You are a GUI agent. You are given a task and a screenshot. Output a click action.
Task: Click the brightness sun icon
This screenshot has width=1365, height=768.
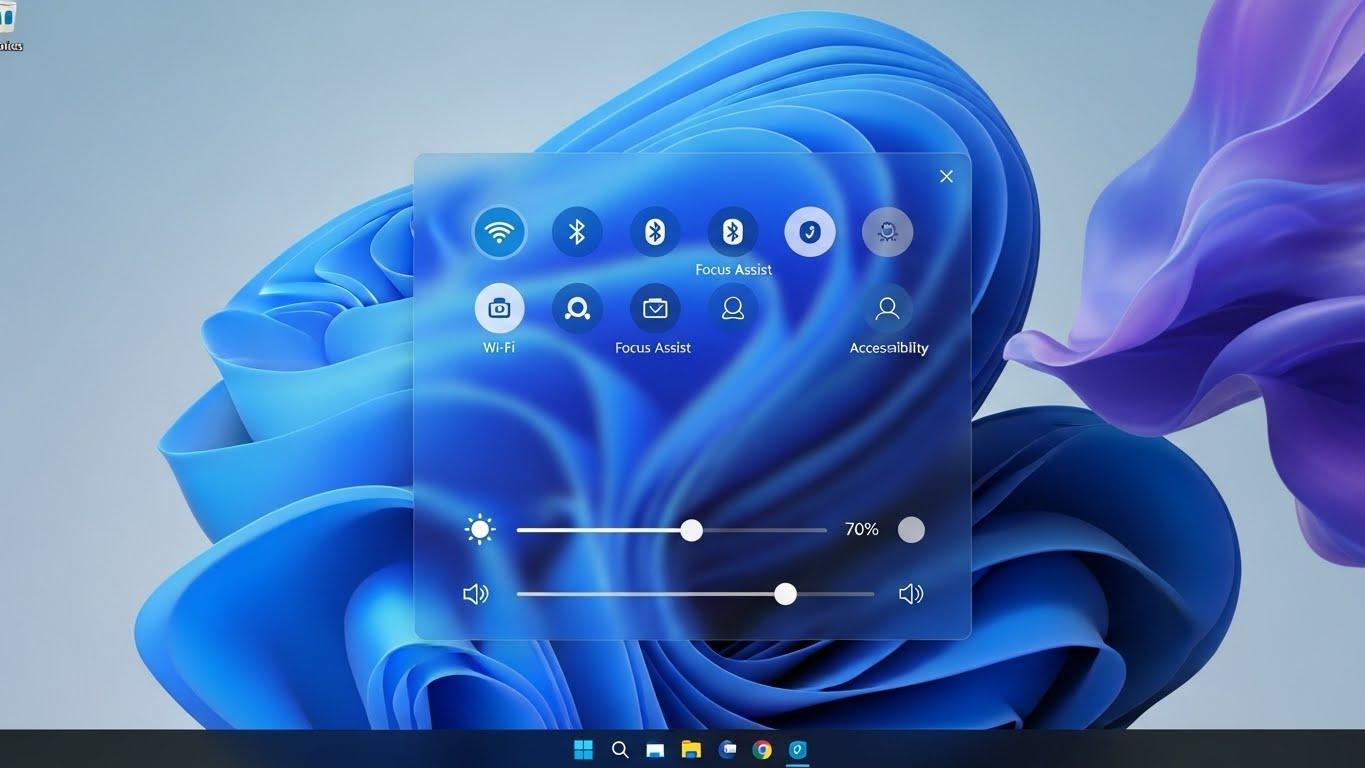[x=479, y=529]
